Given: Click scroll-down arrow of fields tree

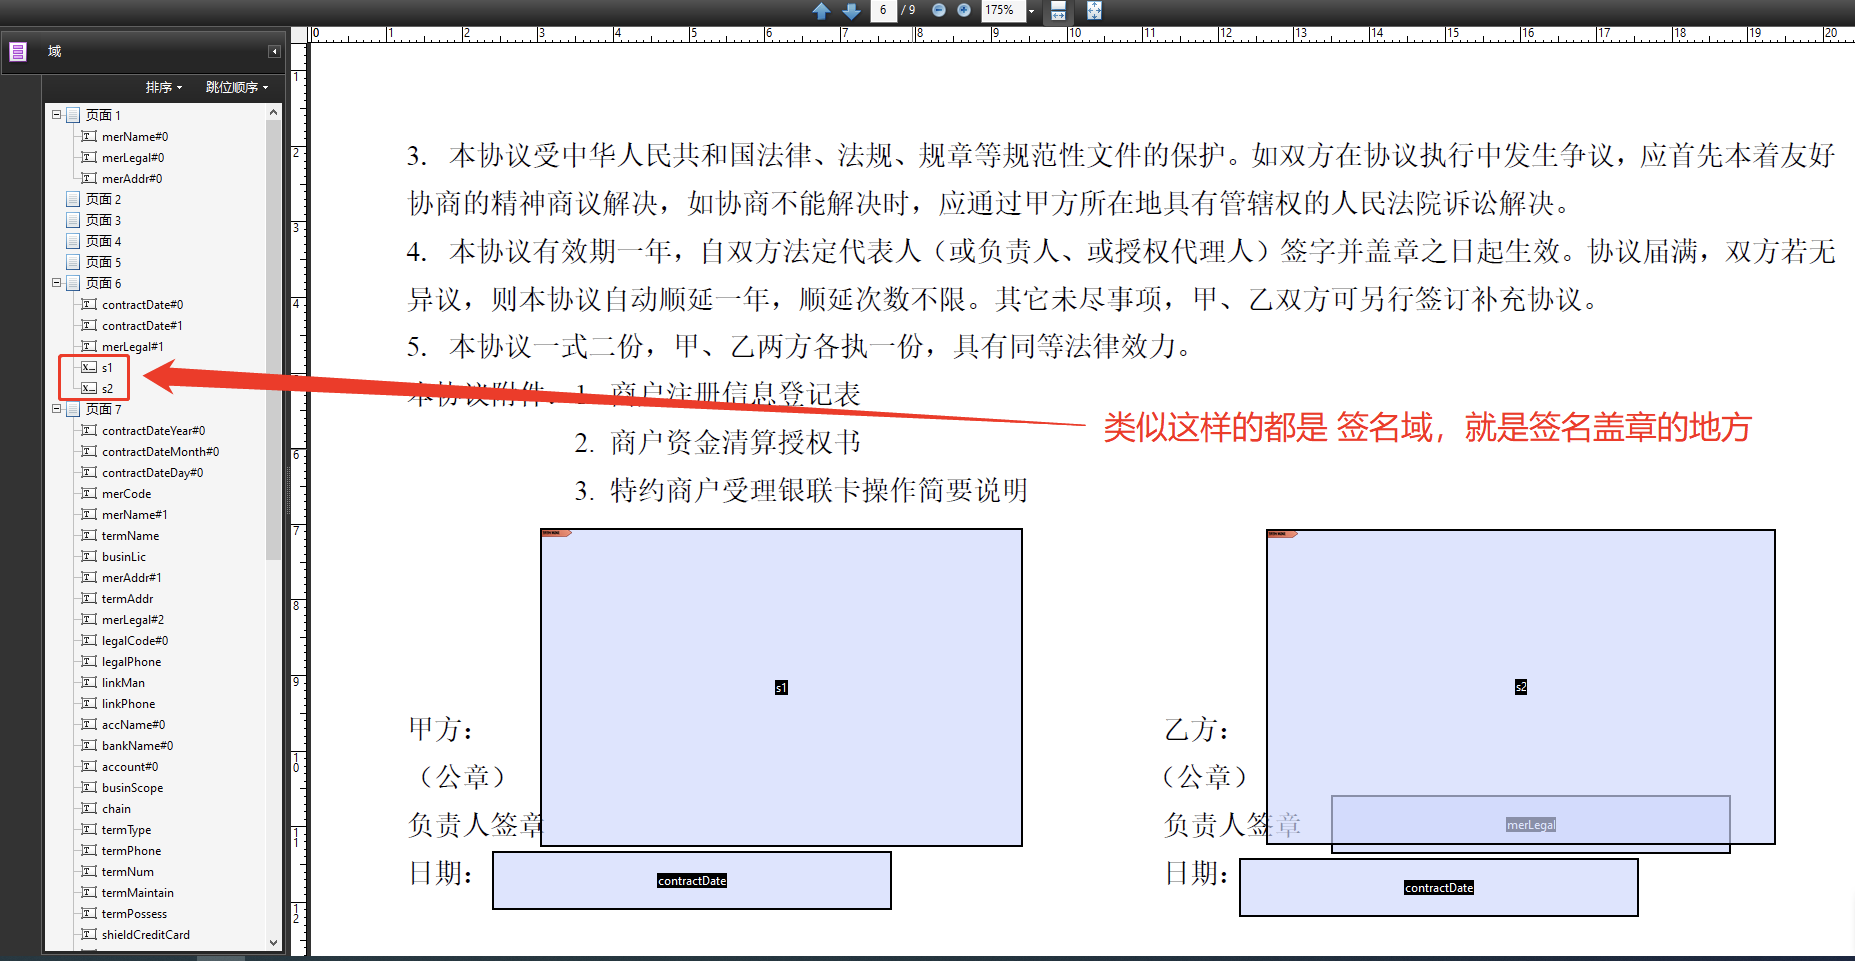Looking at the screenshot, I should click(x=273, y=942).
